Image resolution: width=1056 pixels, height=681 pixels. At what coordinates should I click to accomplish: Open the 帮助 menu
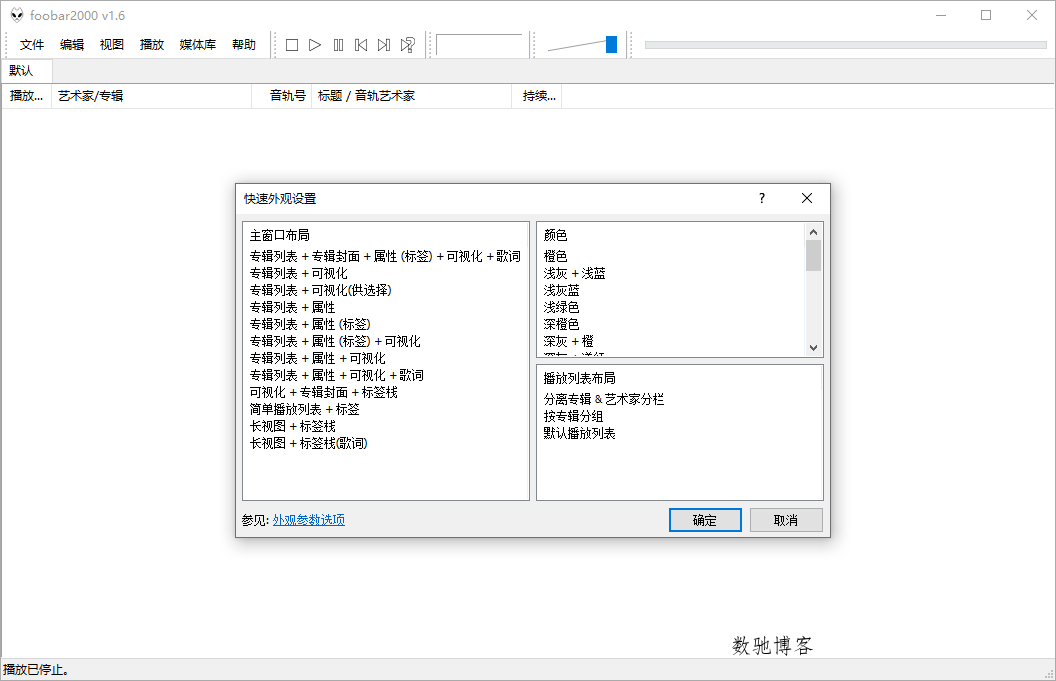(x=244, y=45)
